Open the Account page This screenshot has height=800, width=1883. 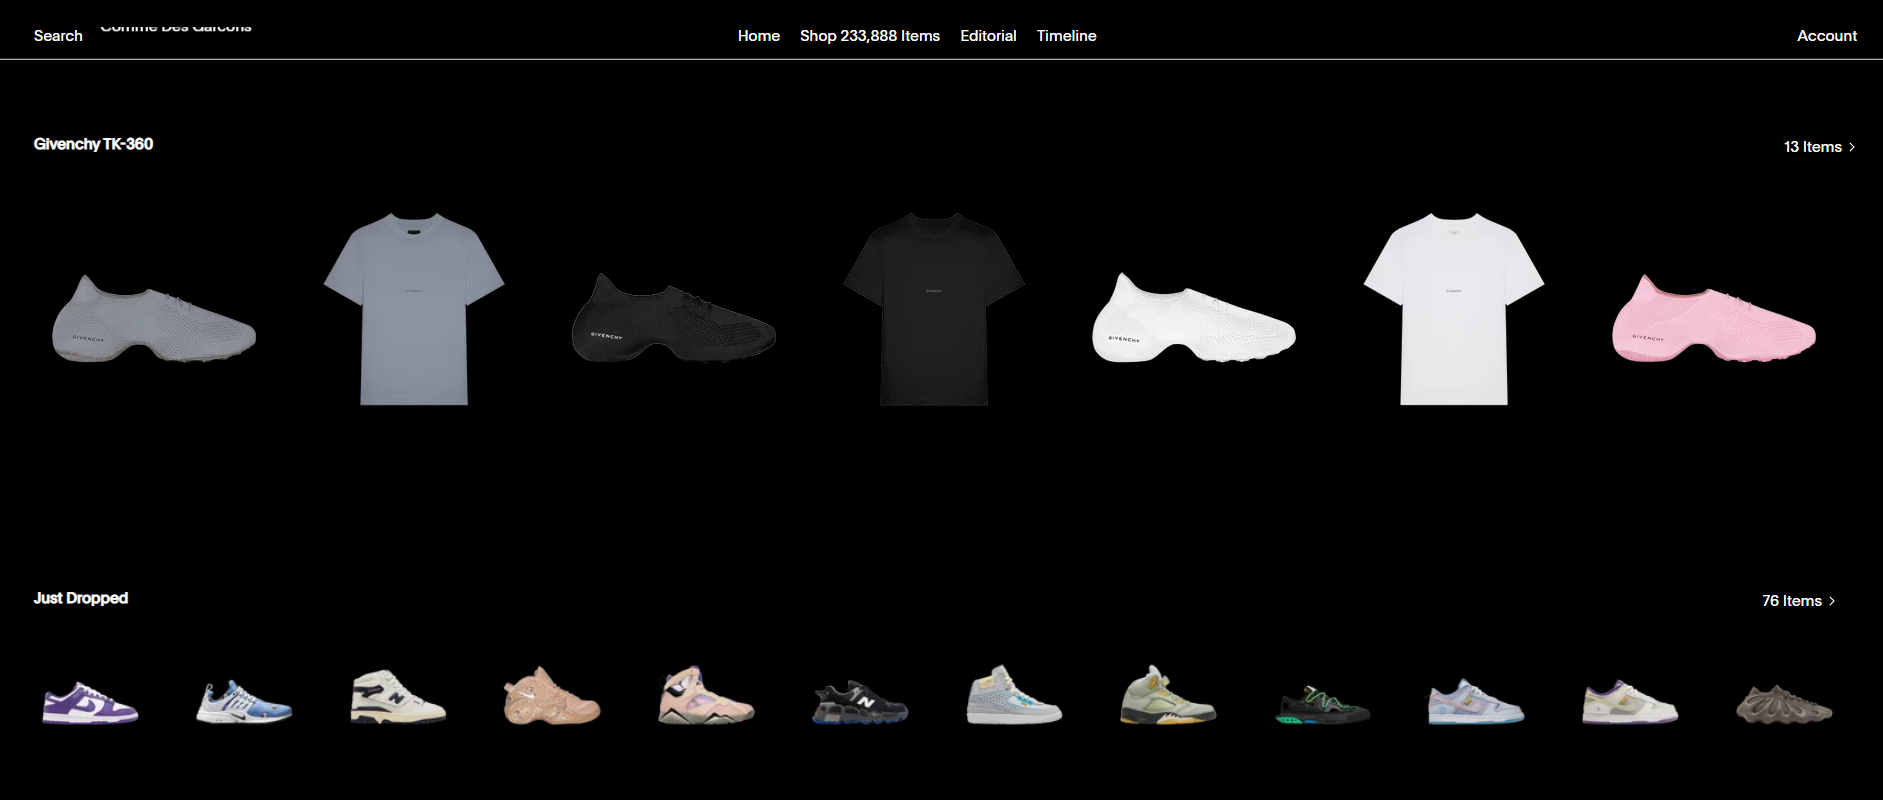tap(1827, 36)
